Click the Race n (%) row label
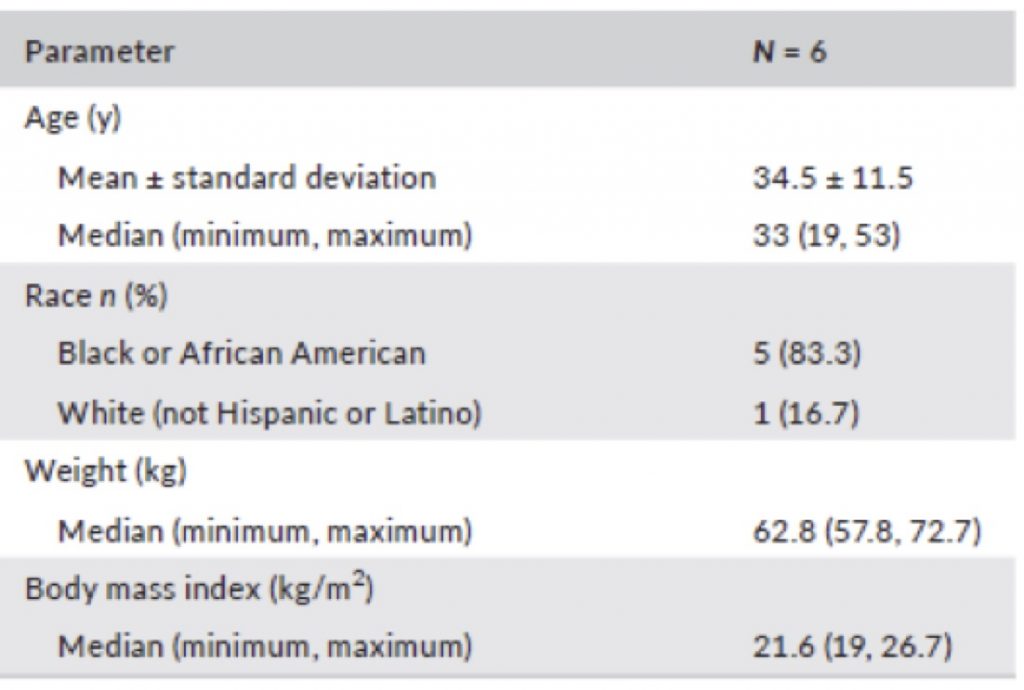 click(x=96, y=296)
